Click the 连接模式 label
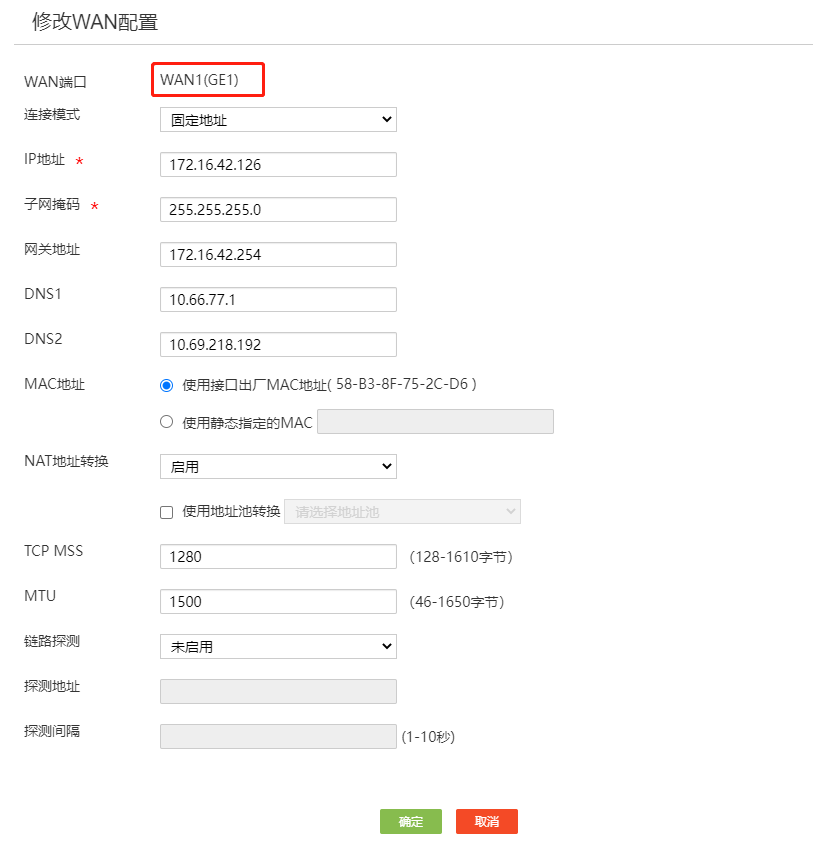 [52, 114]
